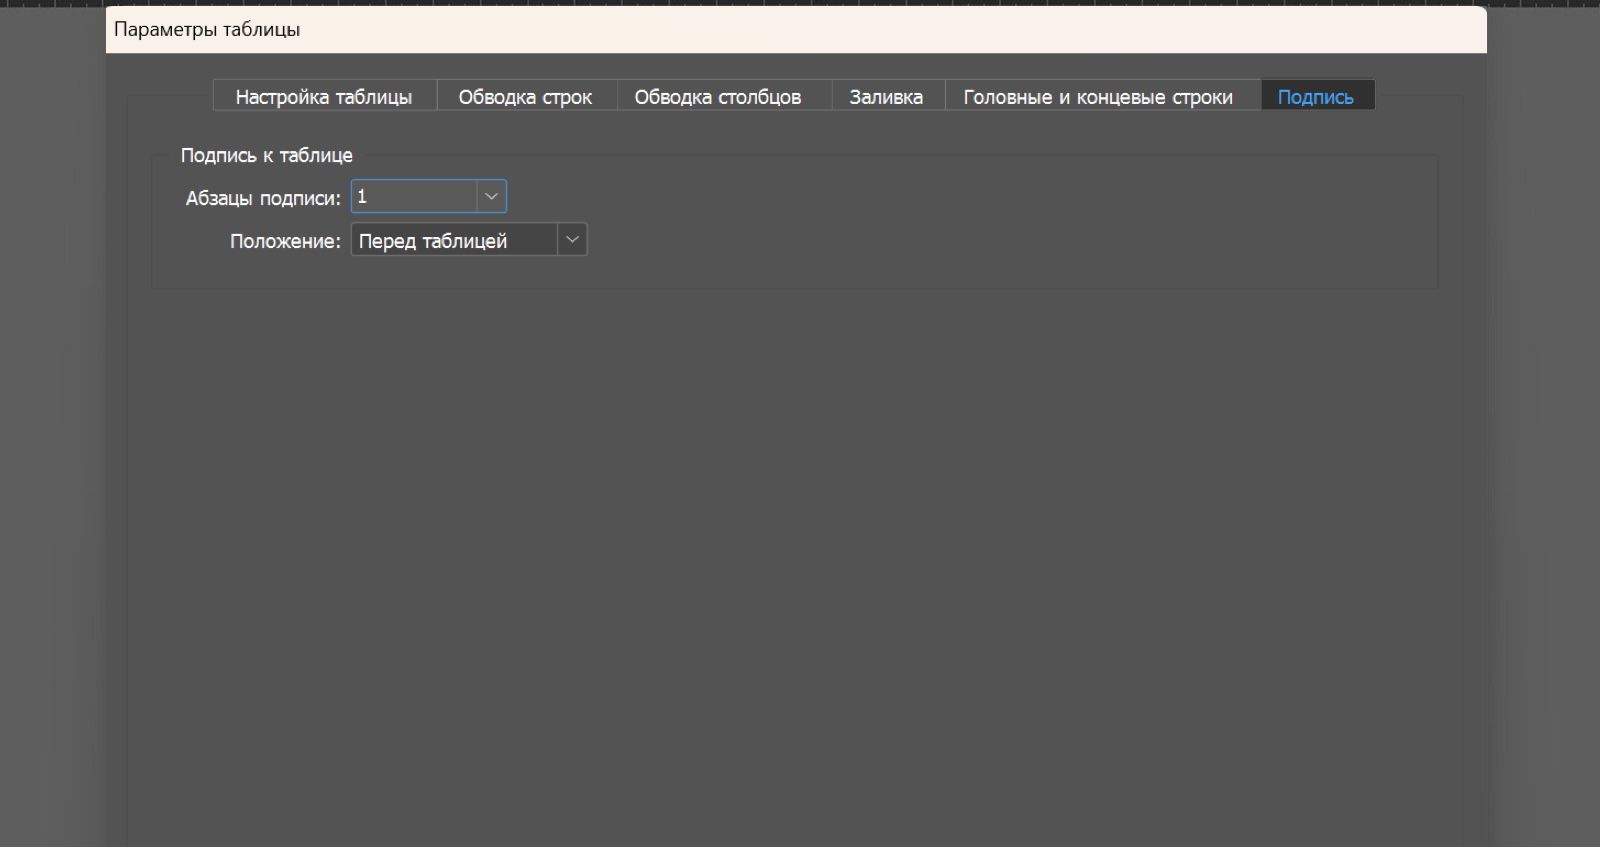
Task: Click the Положение label text
Action: (x=285, y=241)
